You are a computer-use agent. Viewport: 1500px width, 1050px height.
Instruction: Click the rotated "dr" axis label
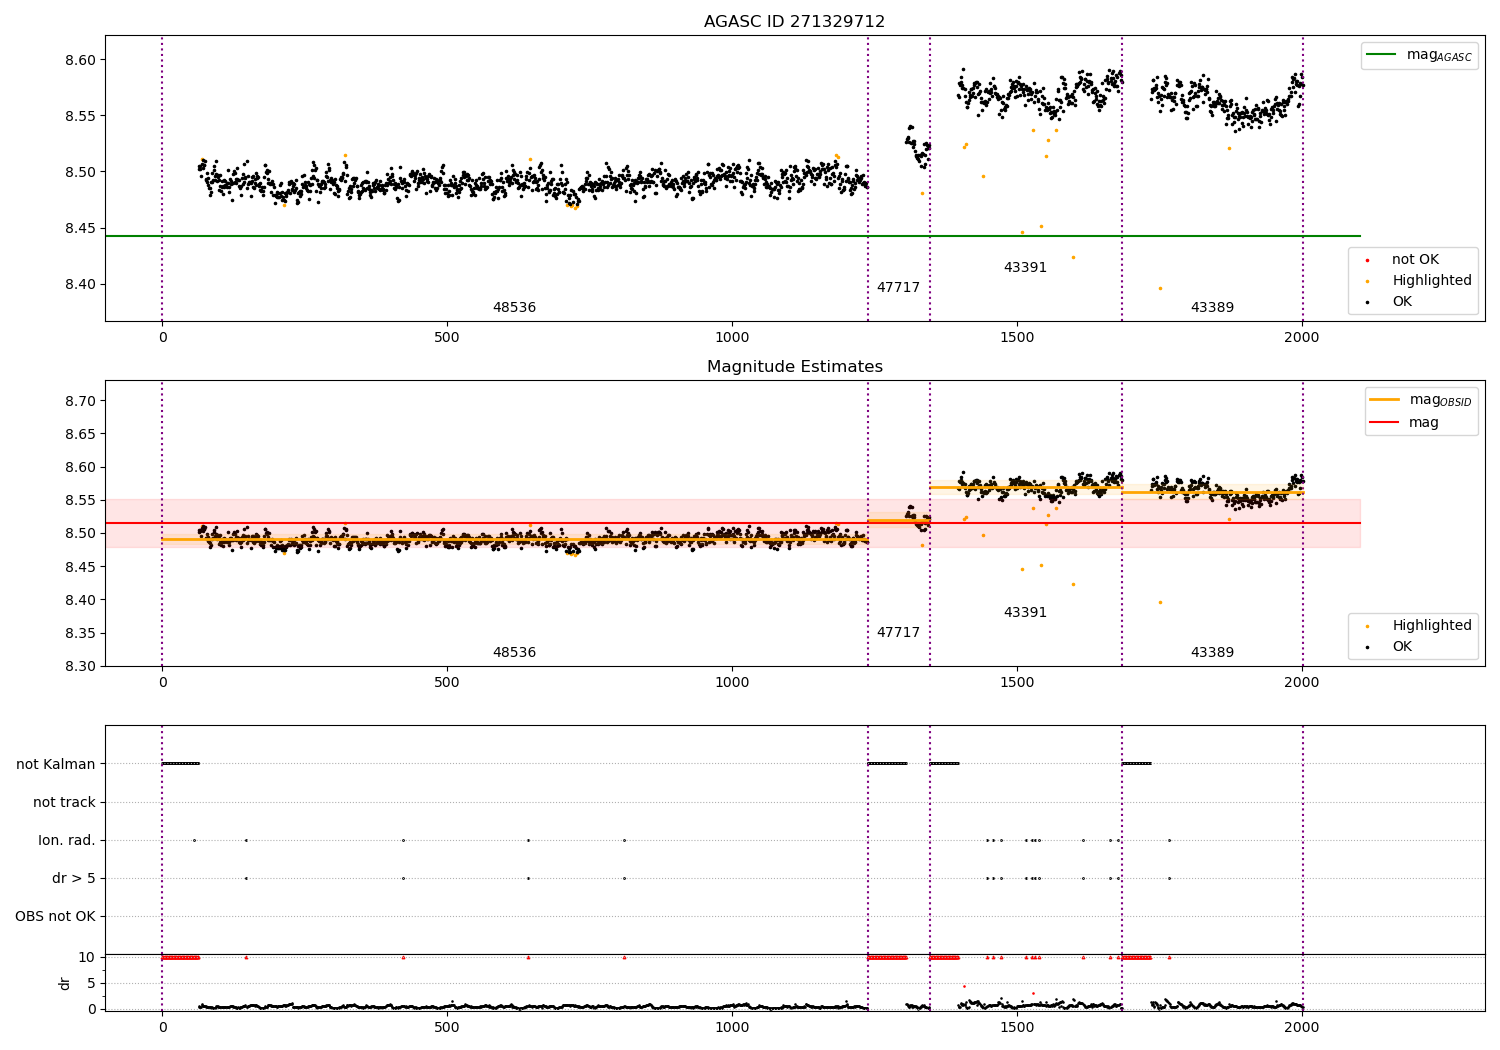[65, 983]
